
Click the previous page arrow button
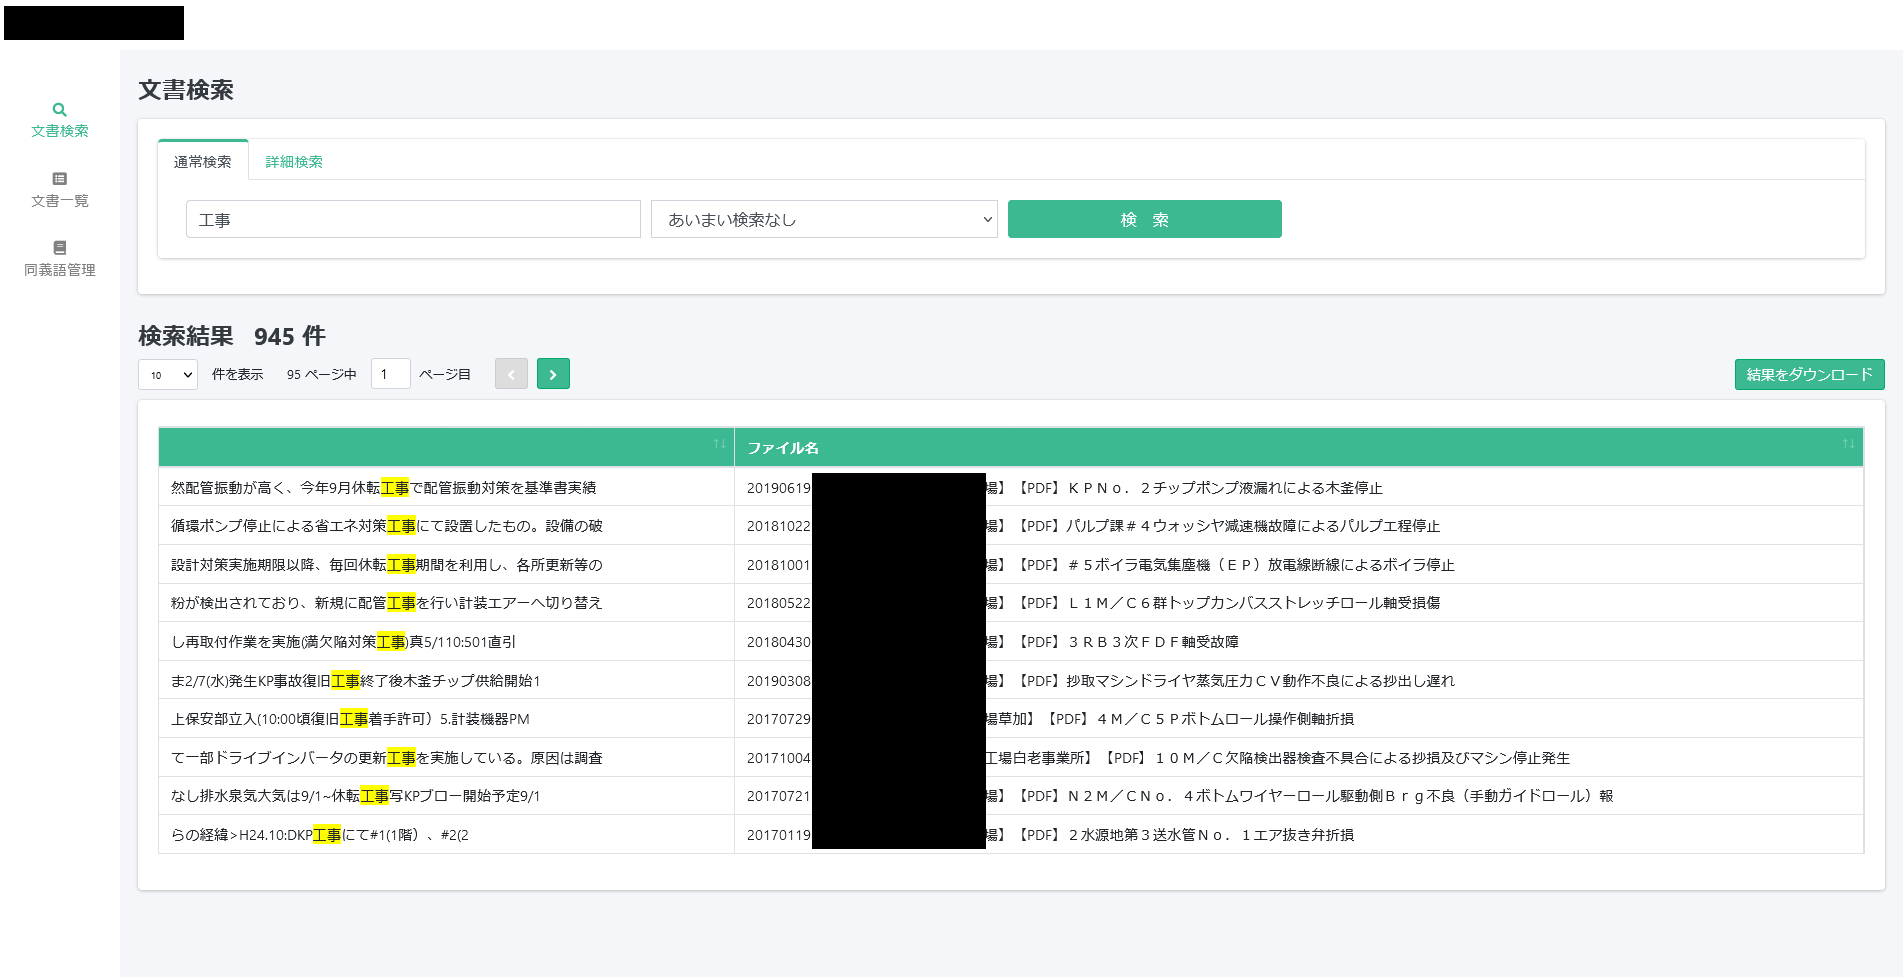pos(511,373)
